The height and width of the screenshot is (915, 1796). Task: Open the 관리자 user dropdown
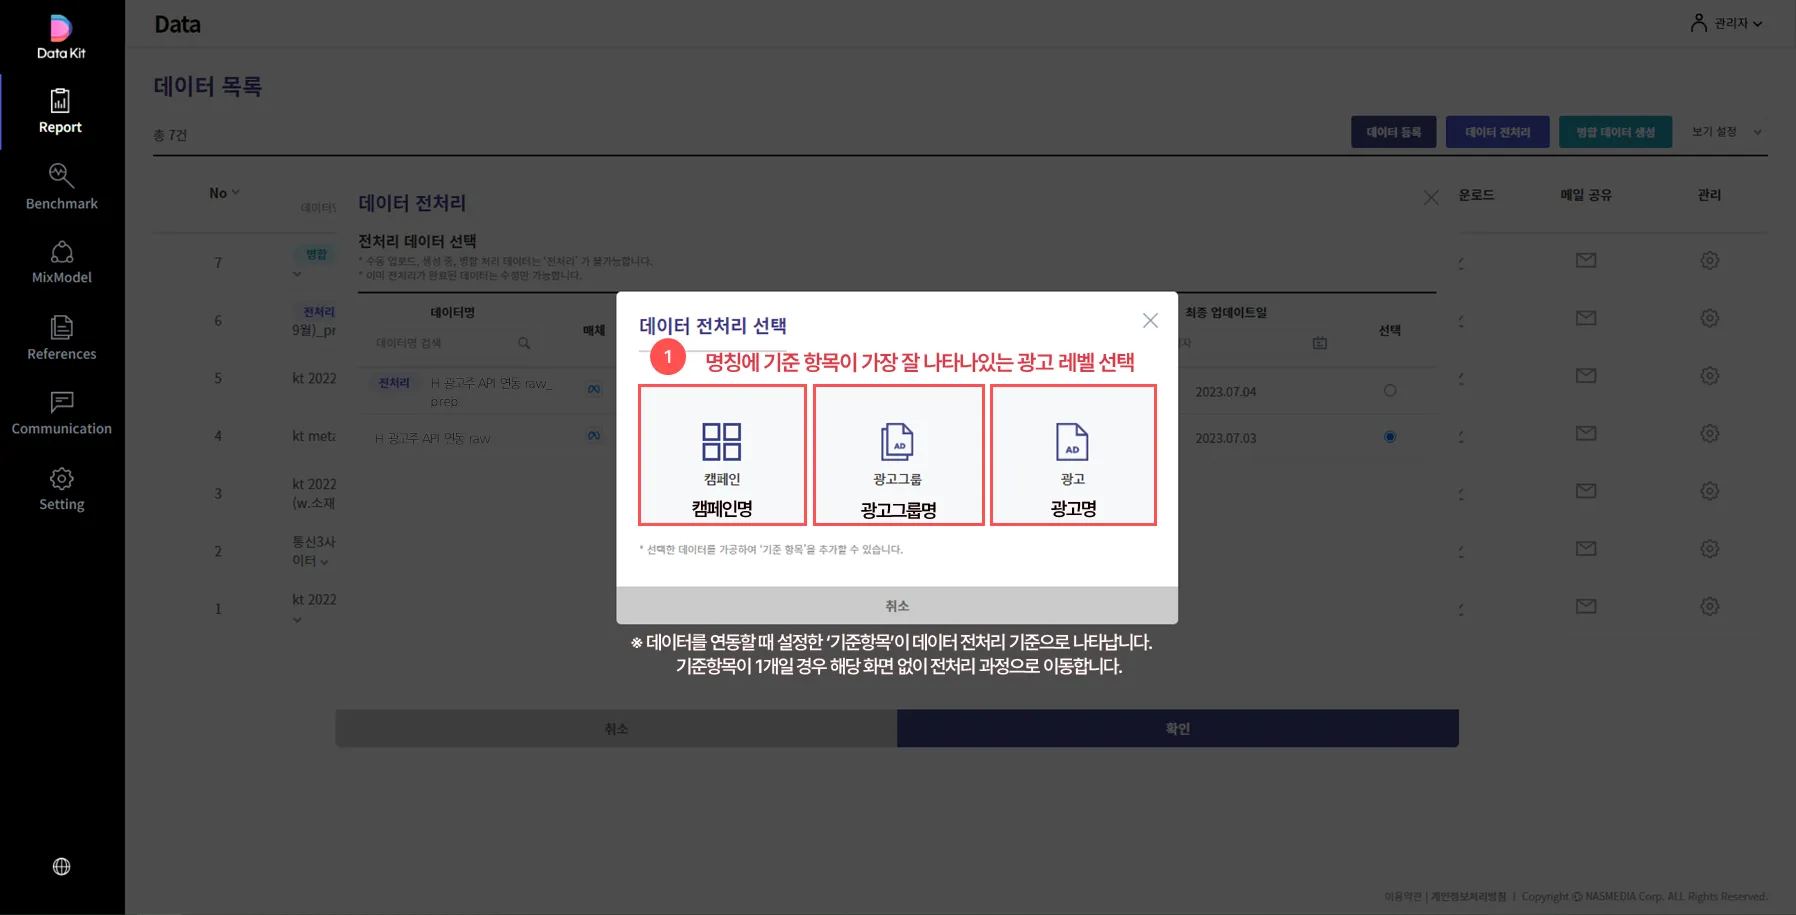click(1727, 23)
